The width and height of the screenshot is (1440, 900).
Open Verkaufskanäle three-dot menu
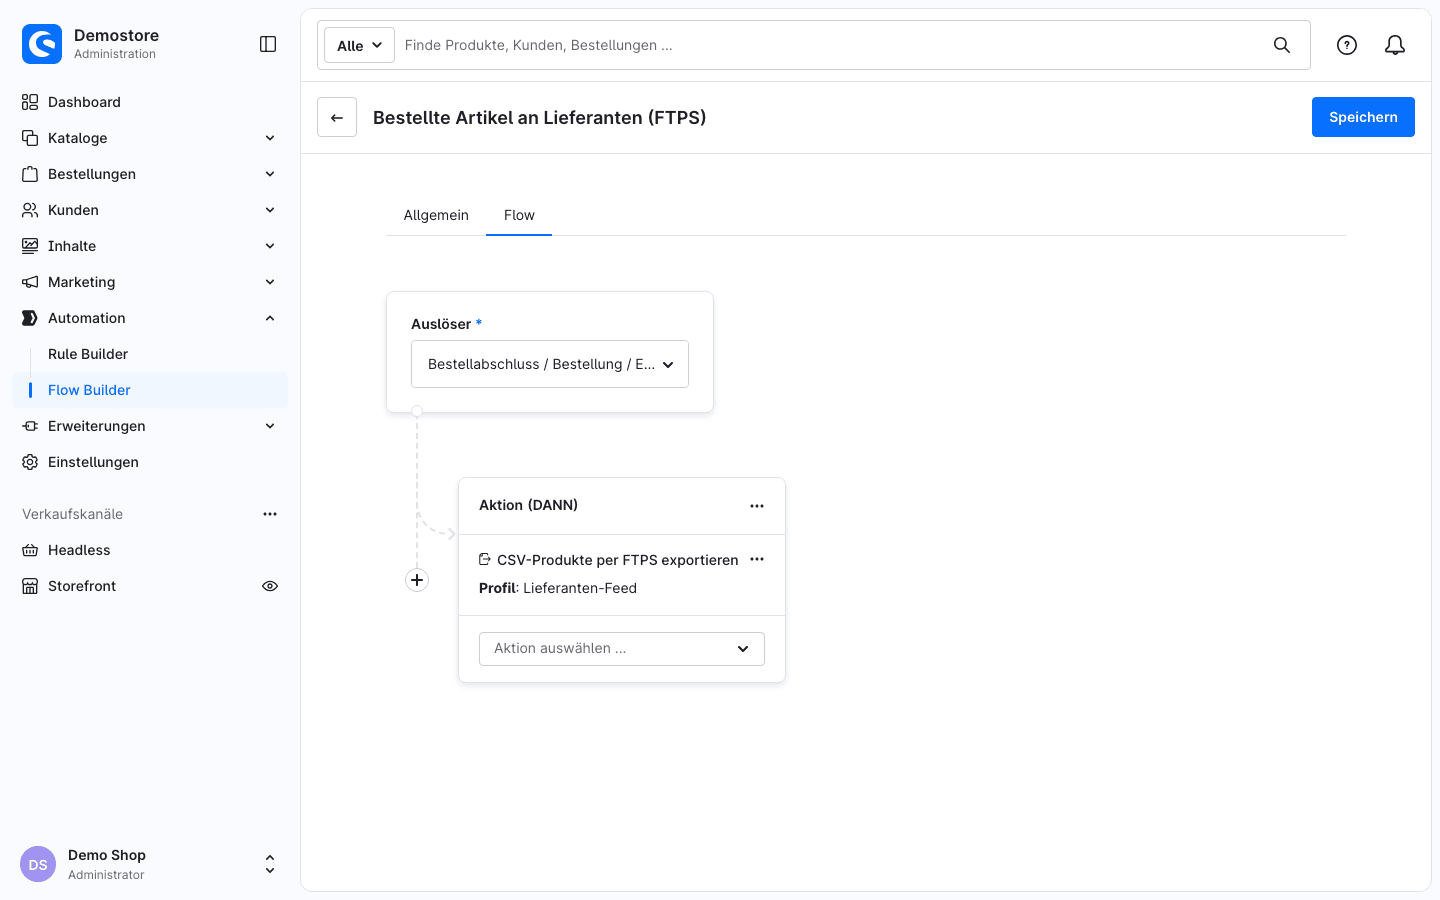click(x=270, y=514)
